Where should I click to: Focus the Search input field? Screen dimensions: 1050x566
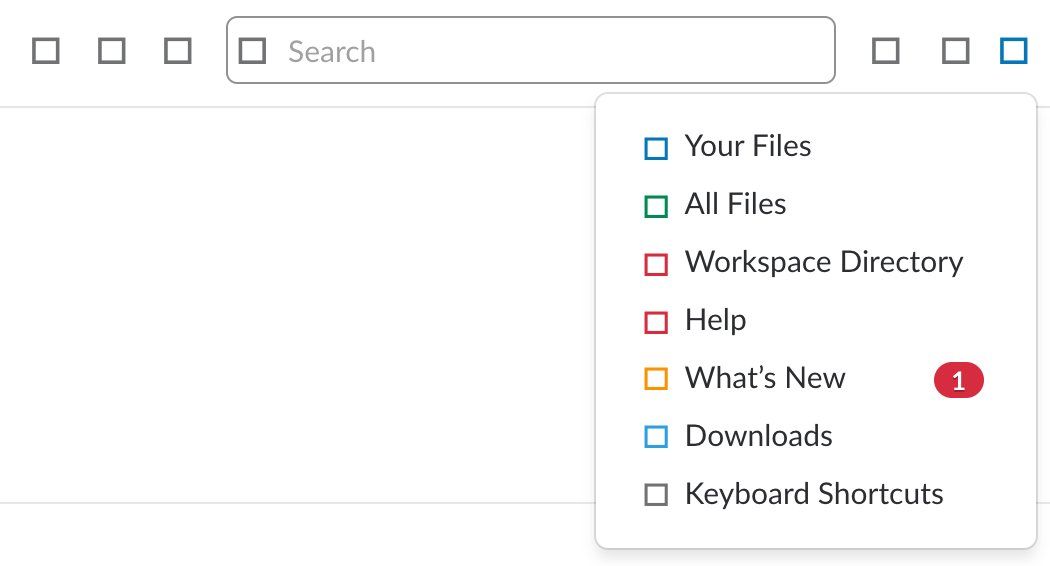point(530,50)
